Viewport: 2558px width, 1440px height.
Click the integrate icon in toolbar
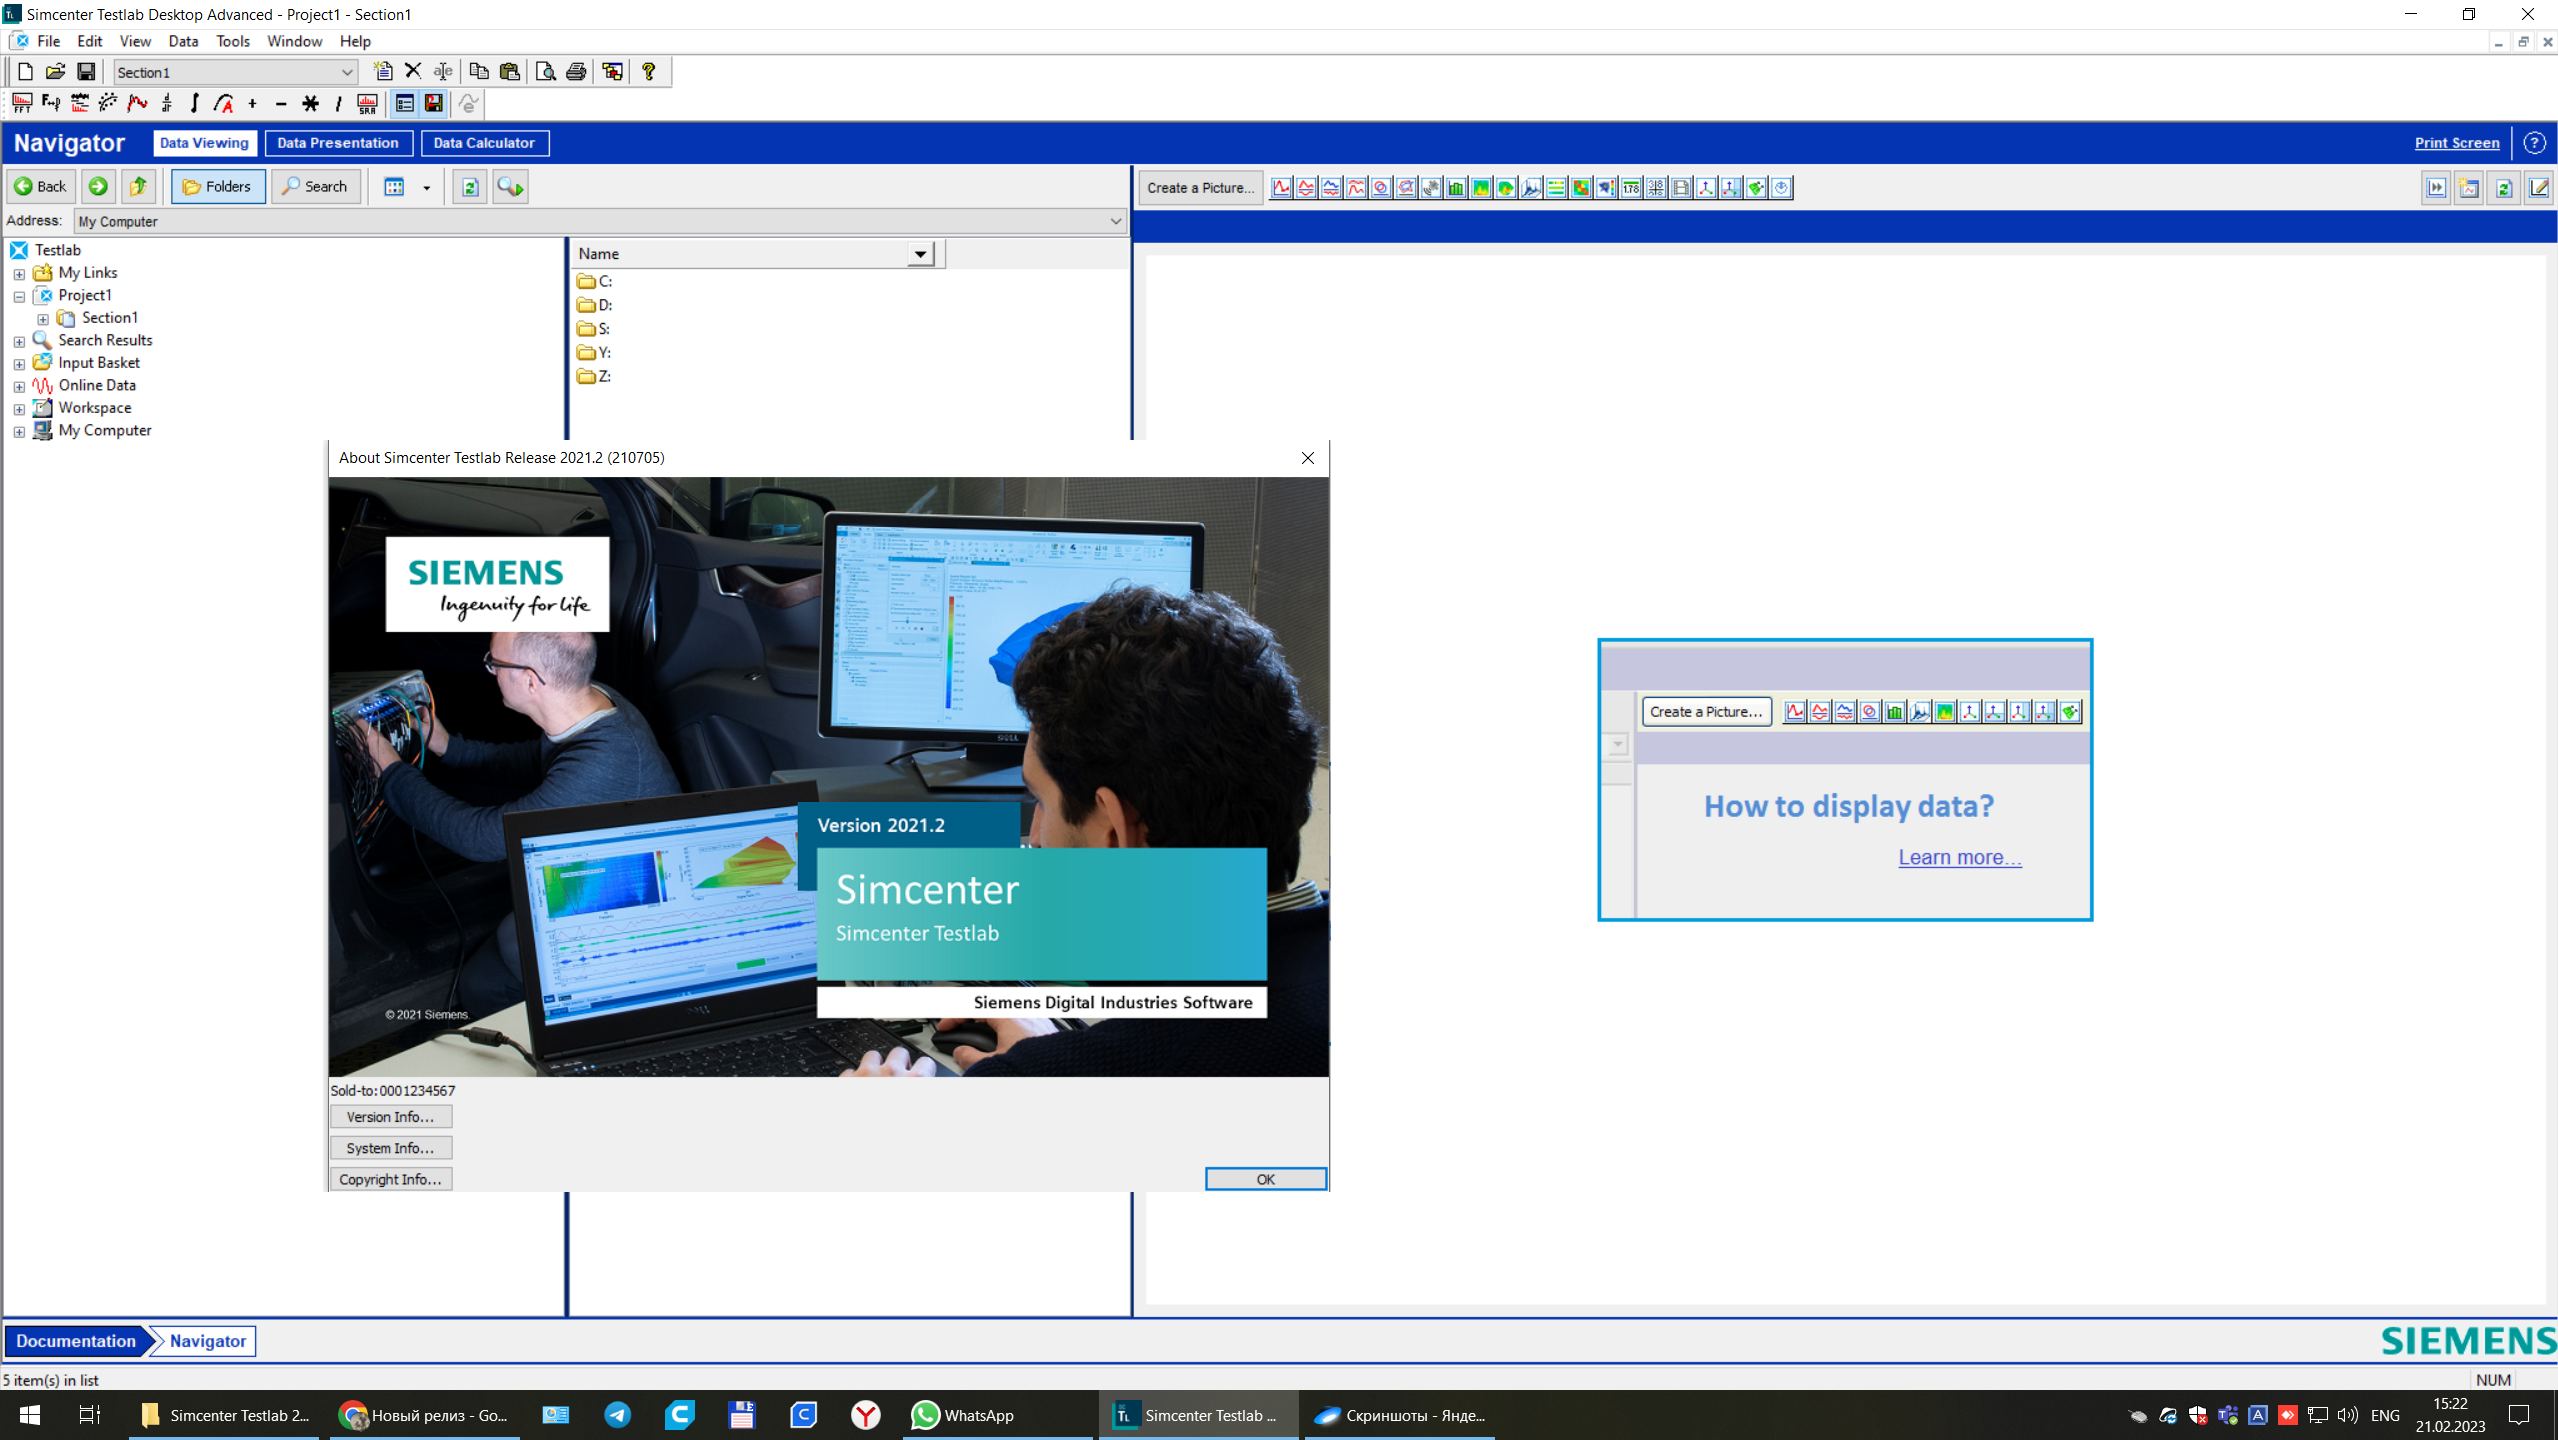(x=194, y=103)
